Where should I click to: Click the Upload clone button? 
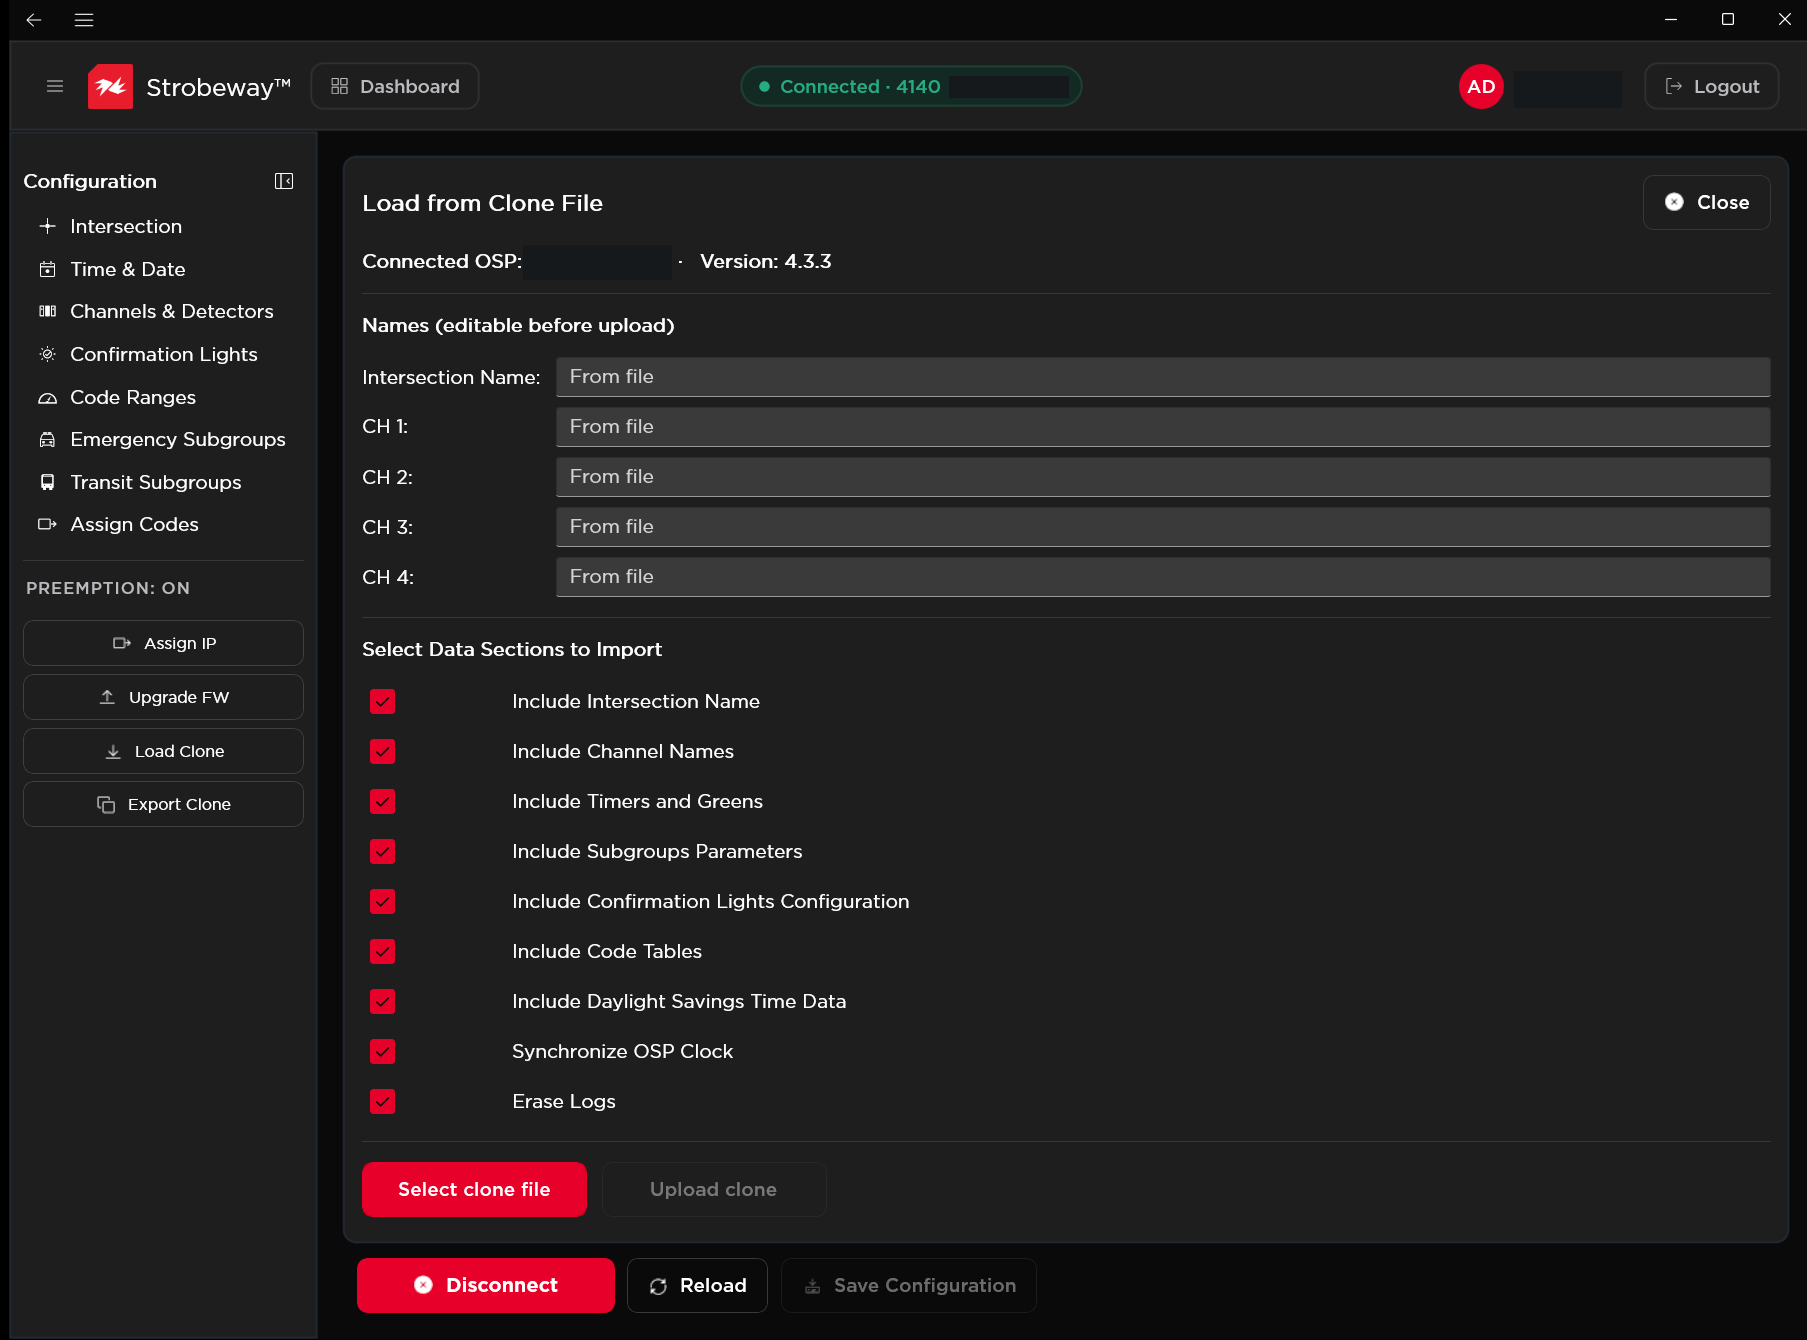pyautogui.click(x=714, y=1189)
